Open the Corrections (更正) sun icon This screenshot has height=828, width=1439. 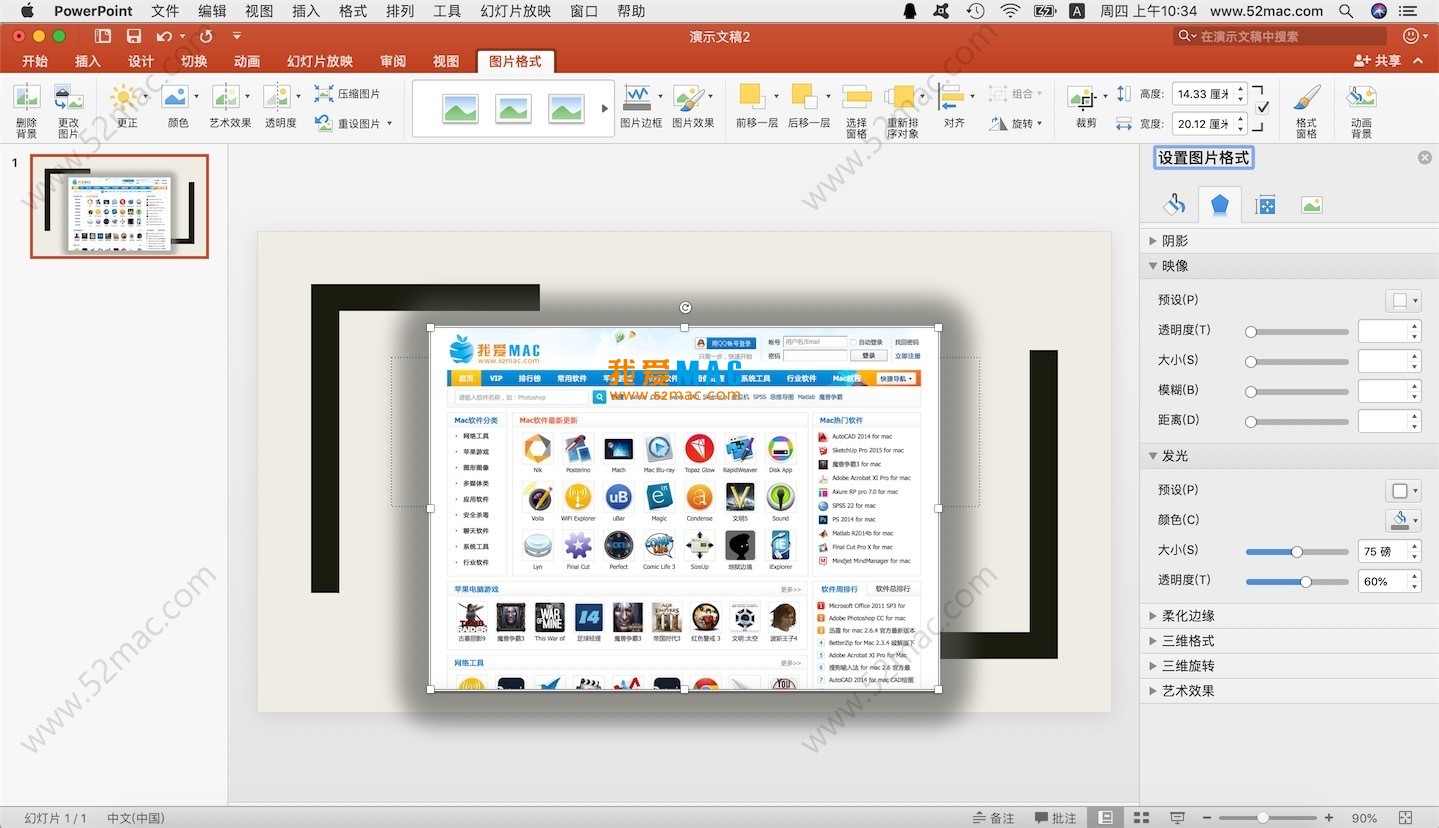pyautogui.click(x=125, y=98)
